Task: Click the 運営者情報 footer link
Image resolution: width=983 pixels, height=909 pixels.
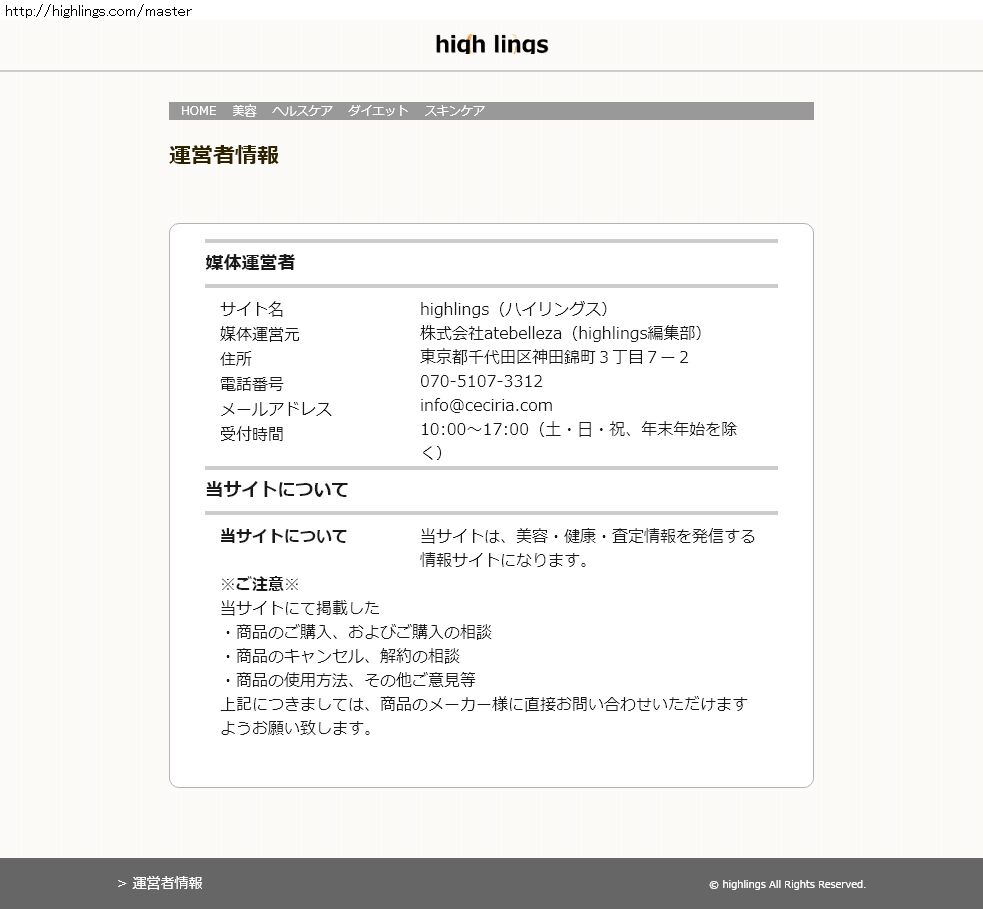Action: (167, 883)
